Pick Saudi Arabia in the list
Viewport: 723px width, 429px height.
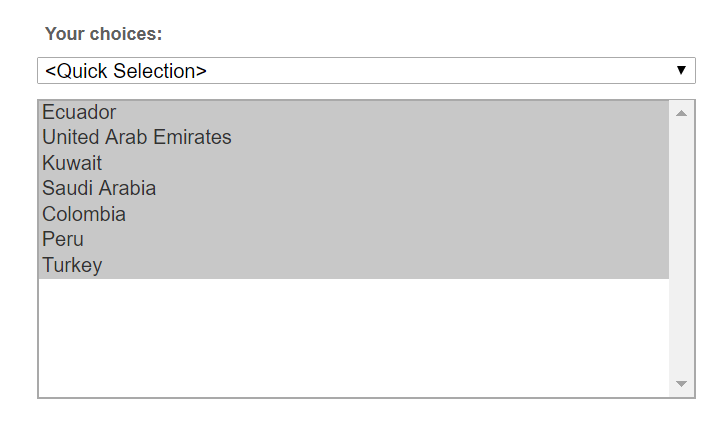point(99,189)
